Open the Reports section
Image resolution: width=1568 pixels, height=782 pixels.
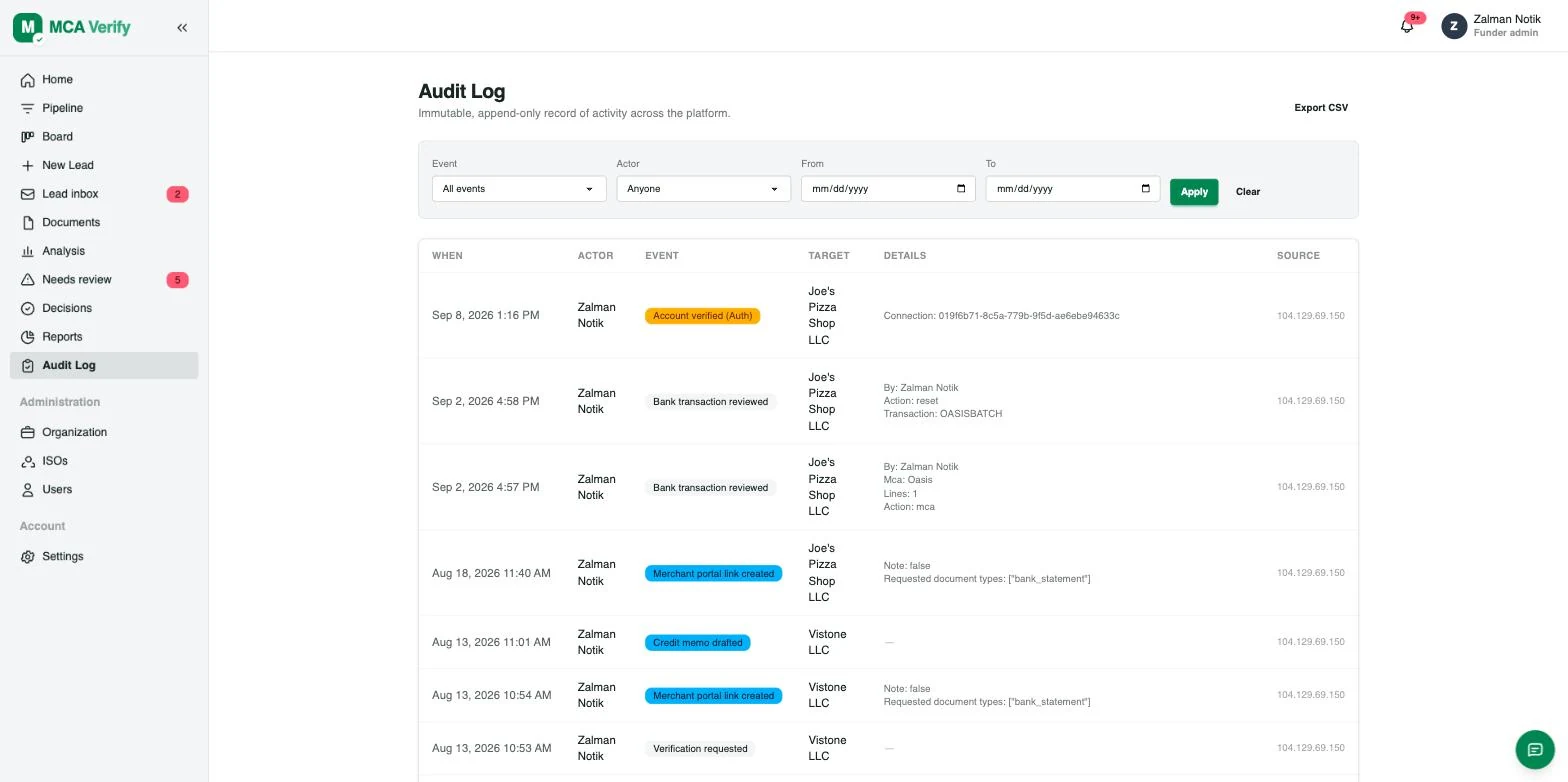pos(104,337)
